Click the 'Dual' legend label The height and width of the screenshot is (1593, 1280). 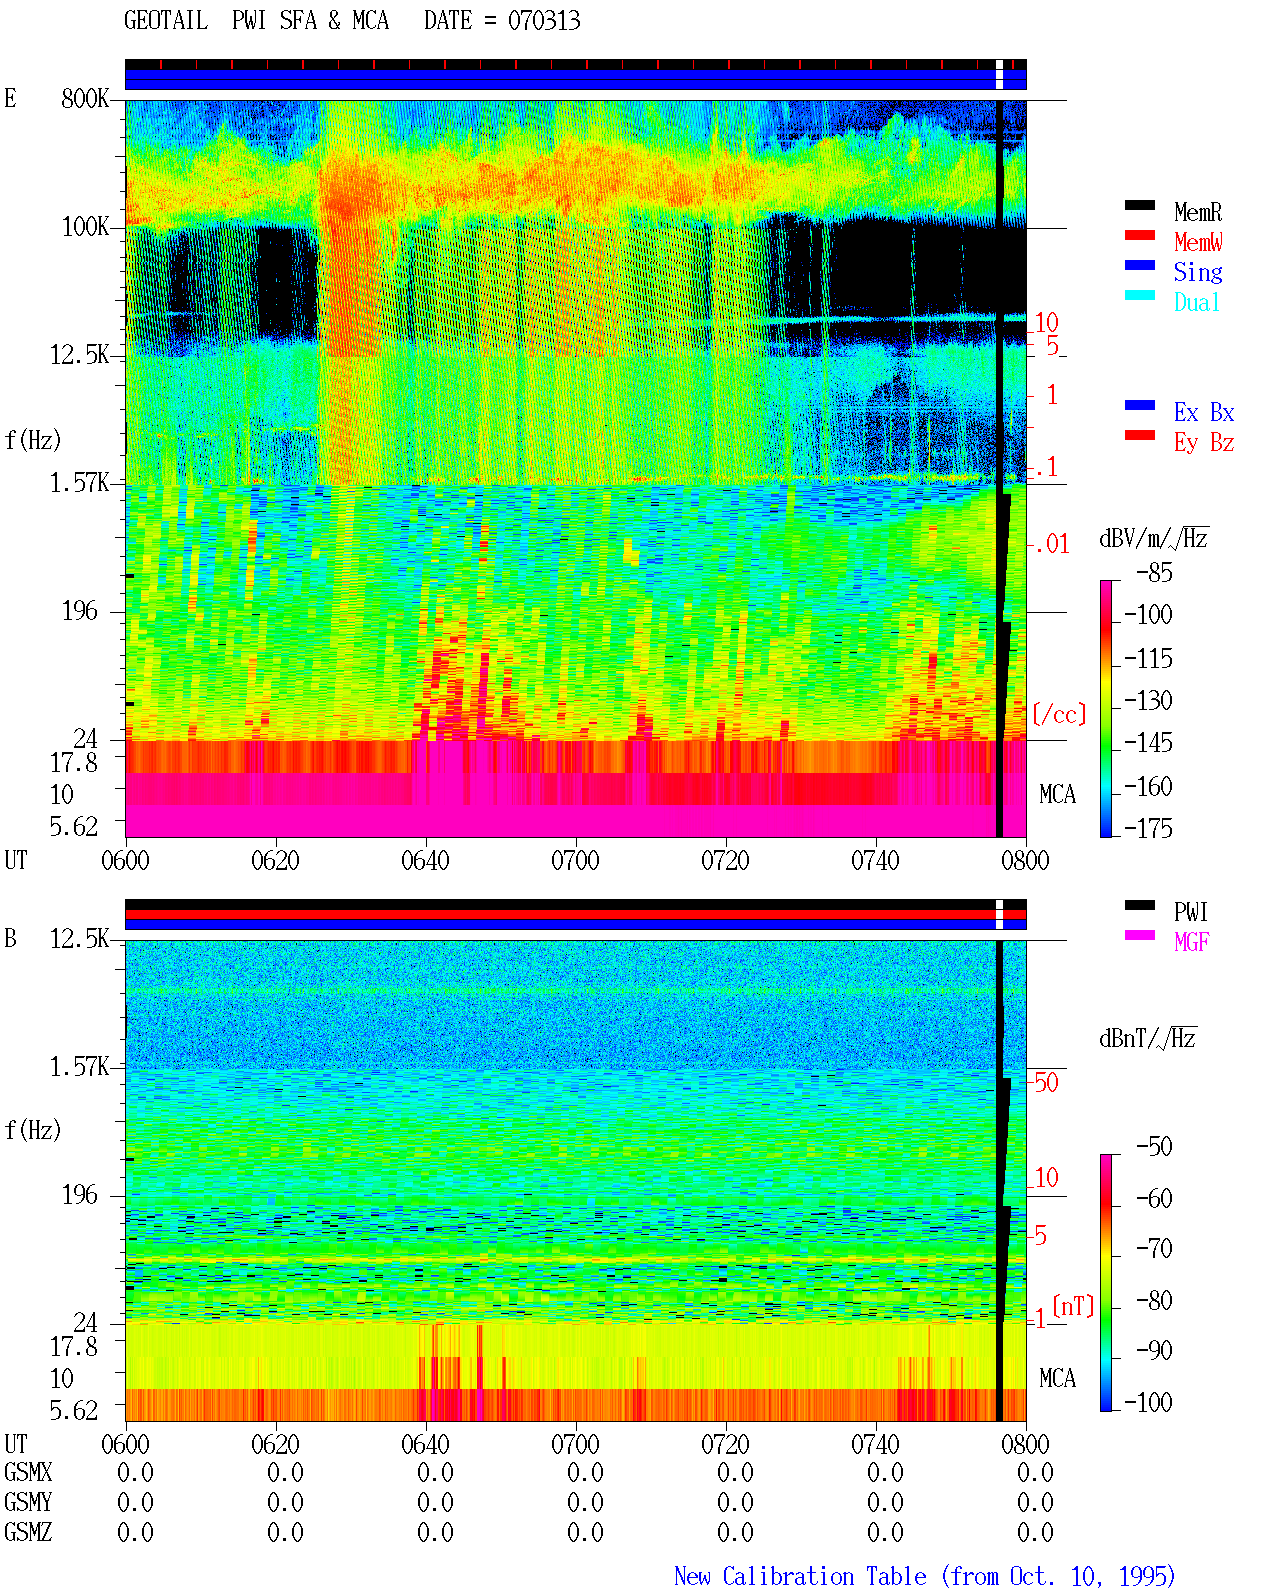pos(1198,302)
